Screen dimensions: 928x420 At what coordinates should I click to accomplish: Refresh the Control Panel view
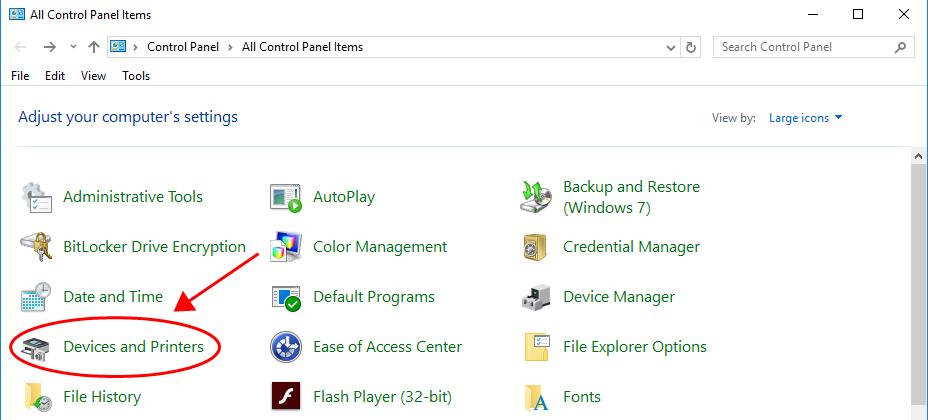(x=690, y=47)
